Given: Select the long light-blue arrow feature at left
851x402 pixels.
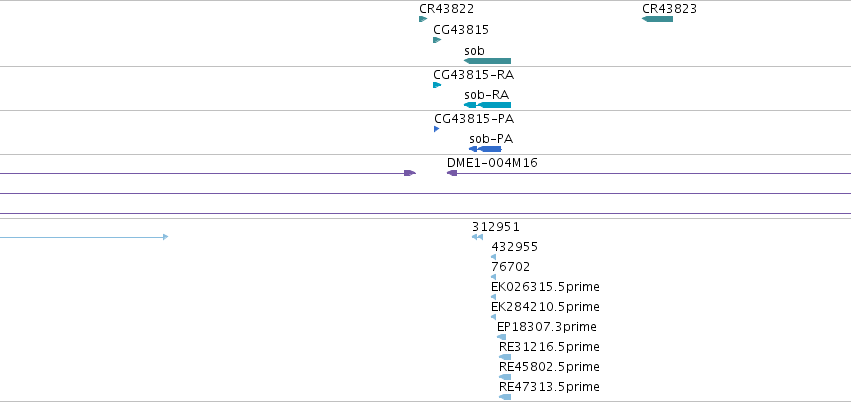Looking at the screenshot, I should 84,237.
